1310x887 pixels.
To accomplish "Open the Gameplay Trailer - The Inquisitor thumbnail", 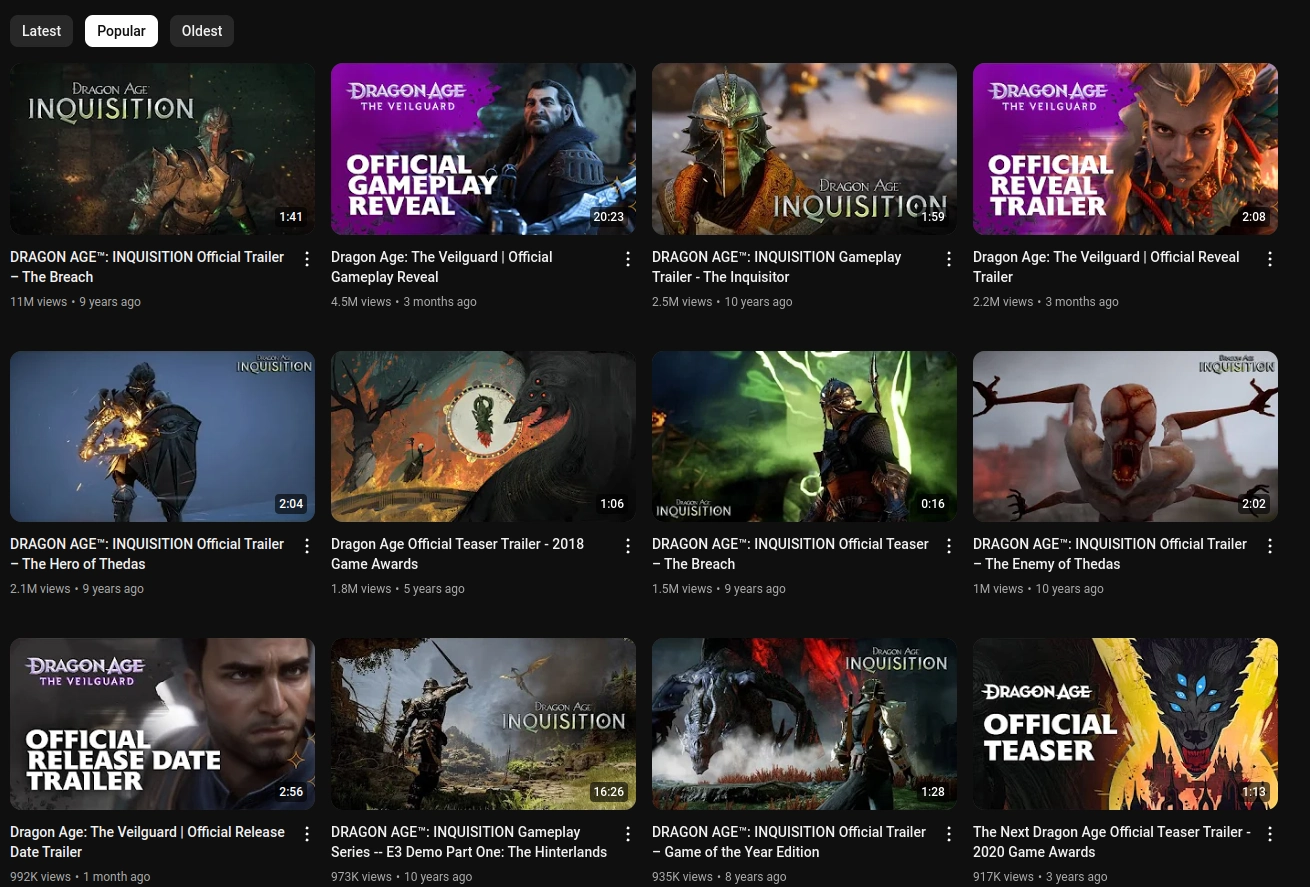I will point(804,149).
